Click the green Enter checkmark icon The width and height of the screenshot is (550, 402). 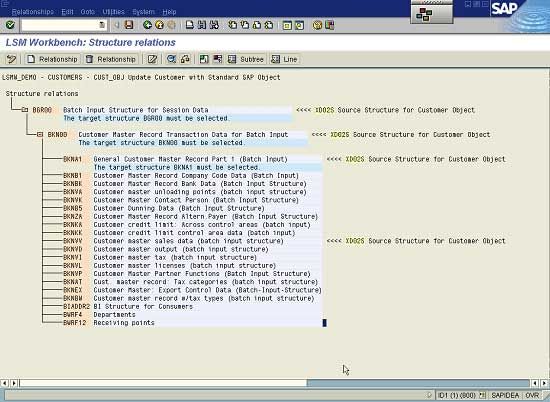10,25
